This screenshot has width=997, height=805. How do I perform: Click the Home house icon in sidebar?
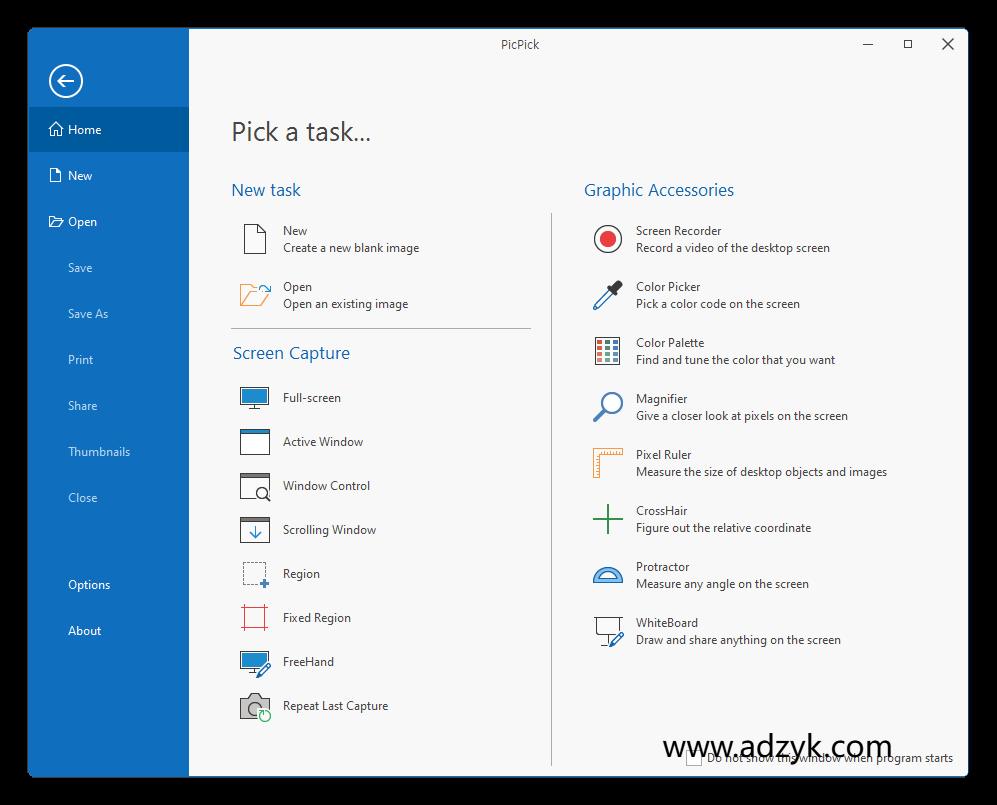(x=56, y=130)
